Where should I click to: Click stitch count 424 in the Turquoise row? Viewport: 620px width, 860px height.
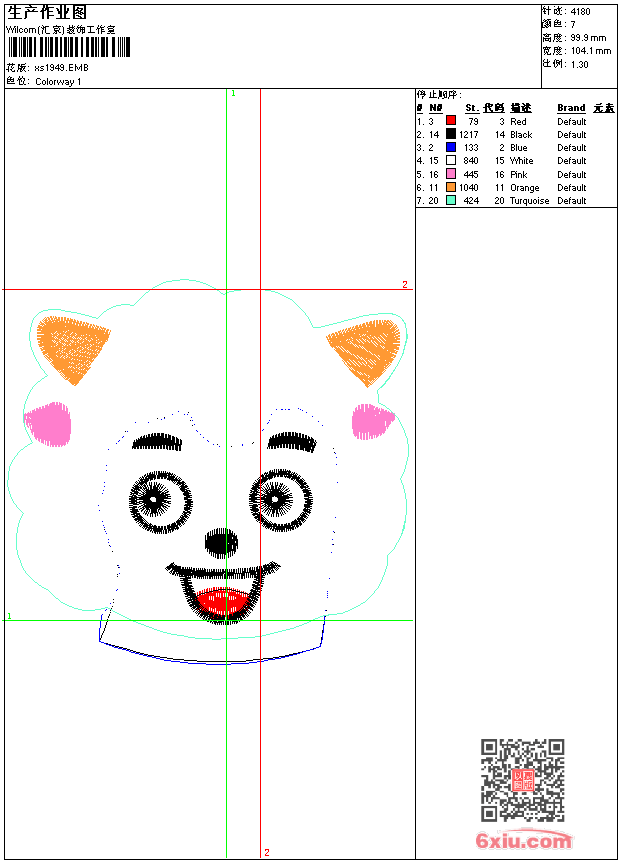pos(471,201)
